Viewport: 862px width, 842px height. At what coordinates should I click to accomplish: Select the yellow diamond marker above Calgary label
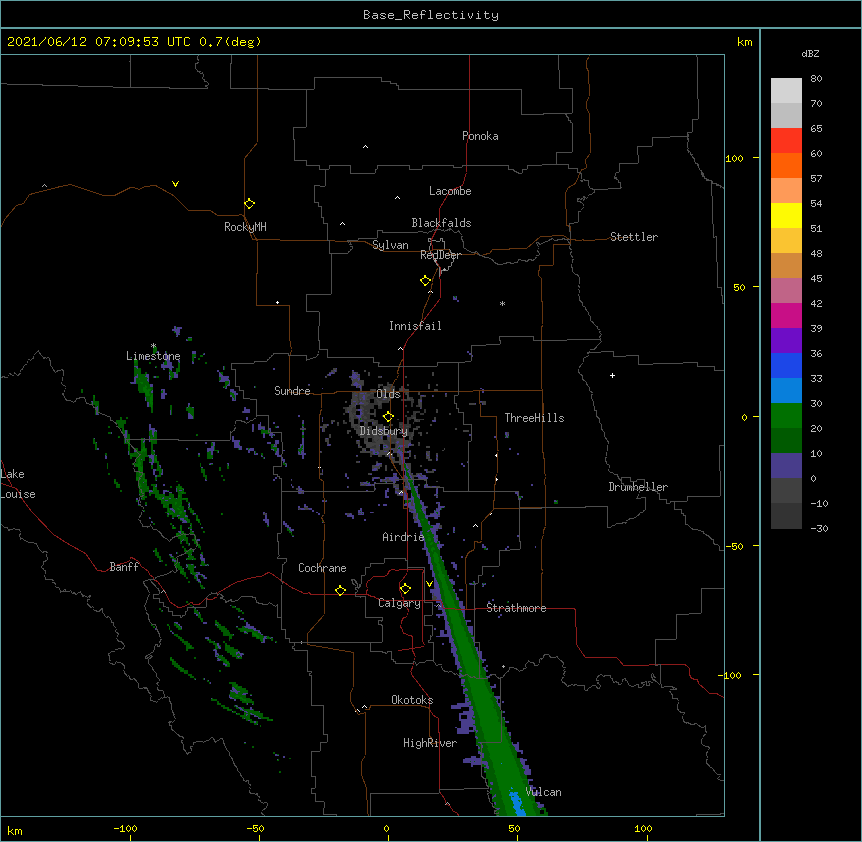click(x=405, y=589)
